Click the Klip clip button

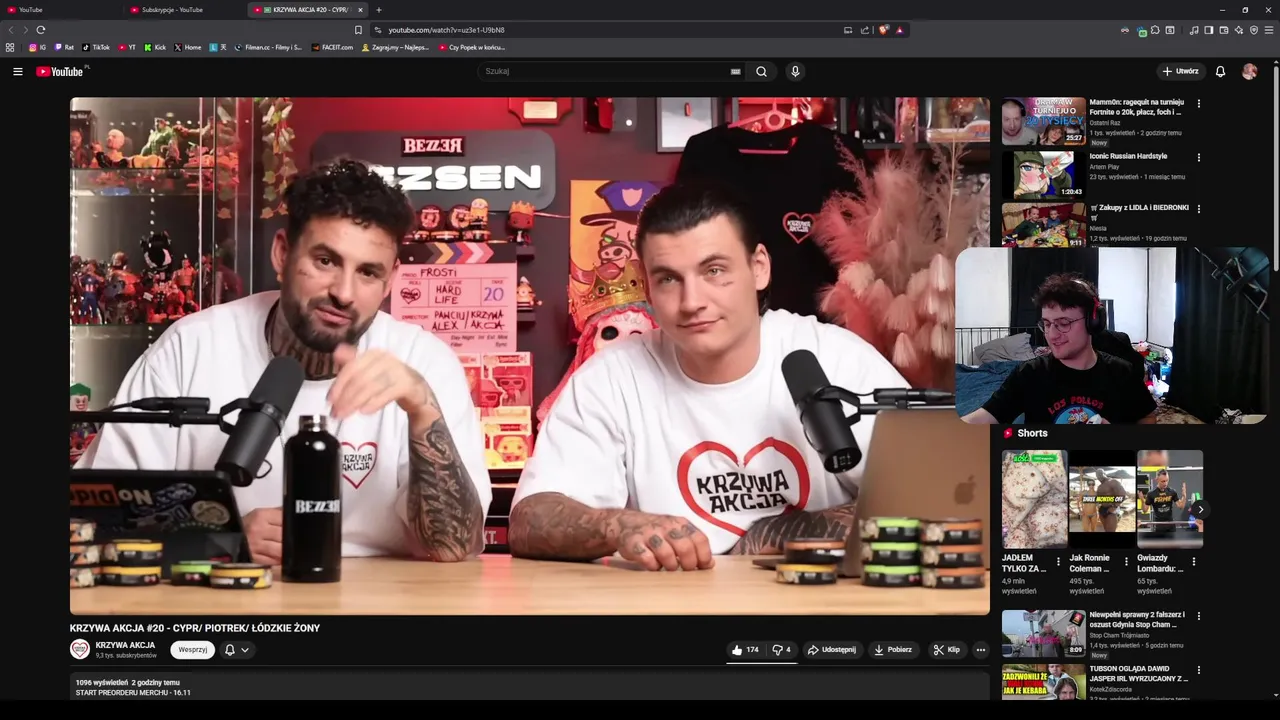pyautogui.click(x=946, y=649)
